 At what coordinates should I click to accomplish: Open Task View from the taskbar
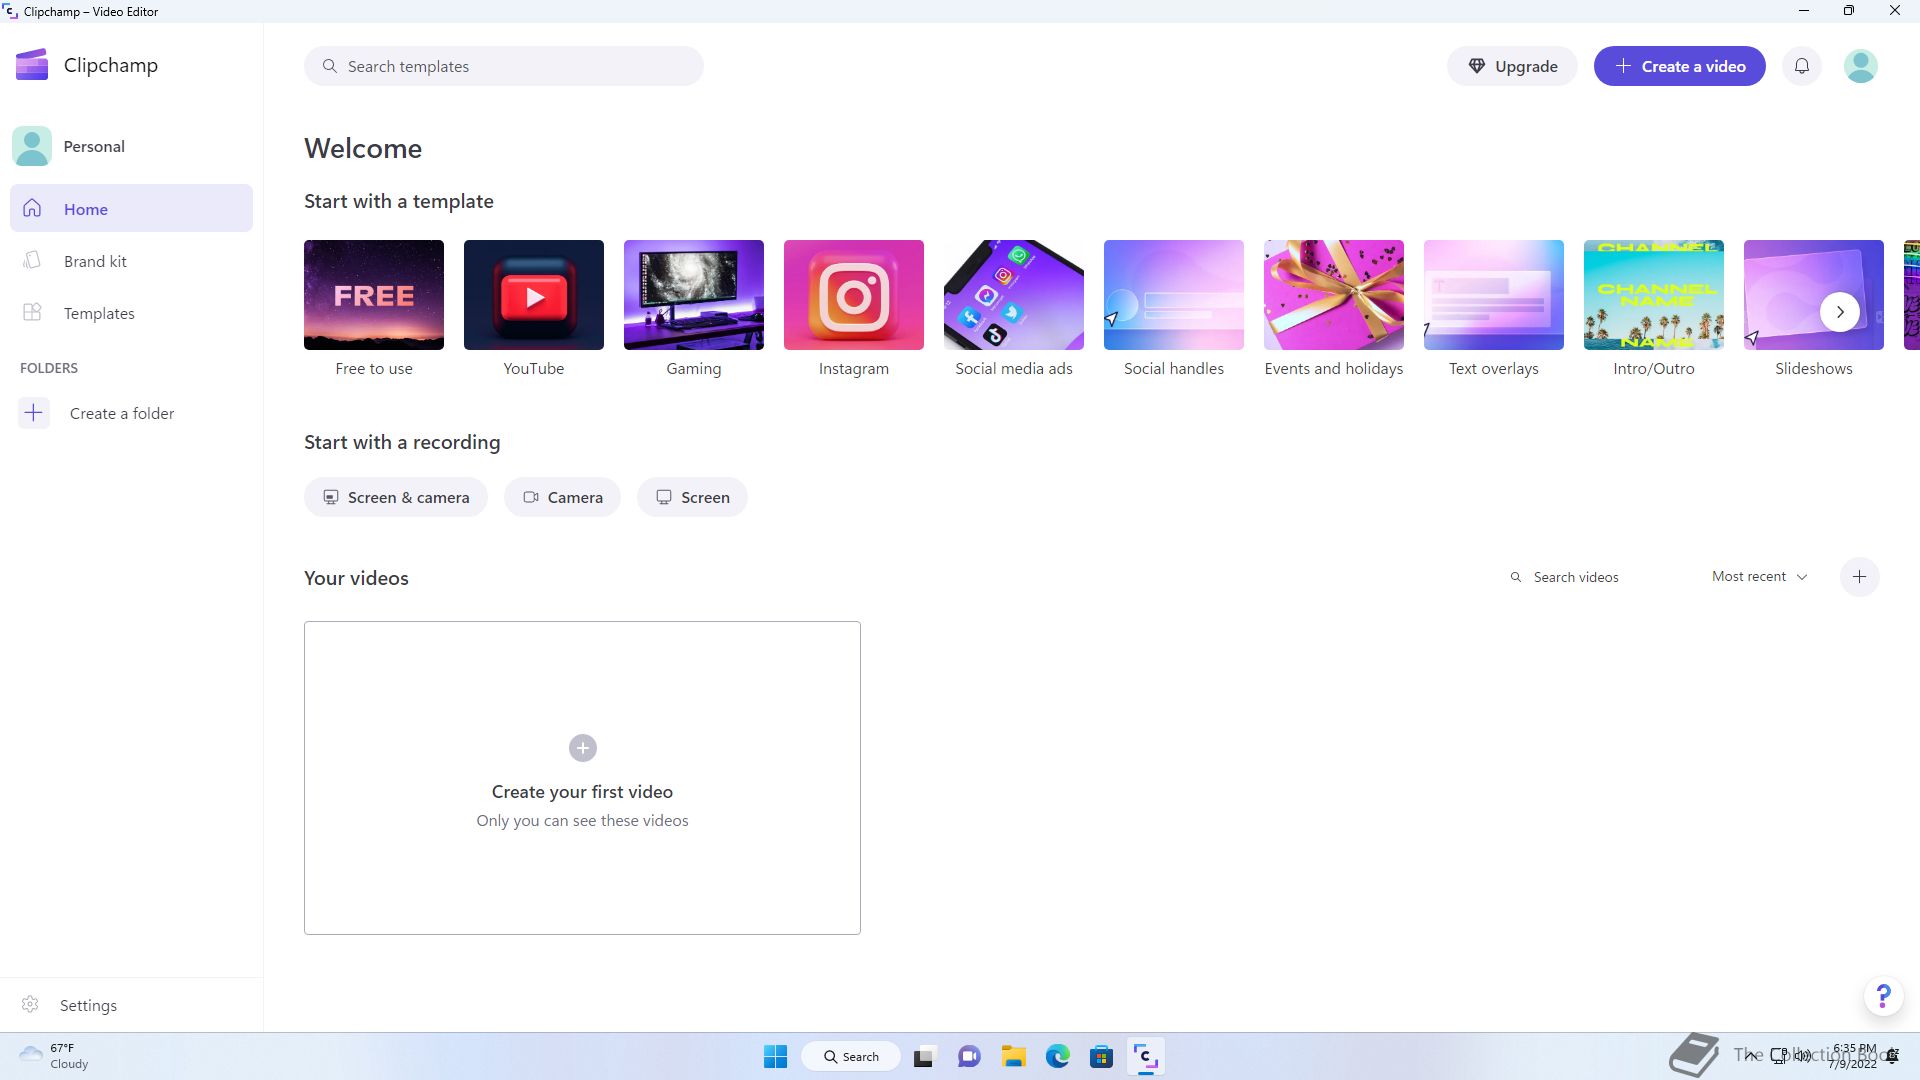[924, 1056]
